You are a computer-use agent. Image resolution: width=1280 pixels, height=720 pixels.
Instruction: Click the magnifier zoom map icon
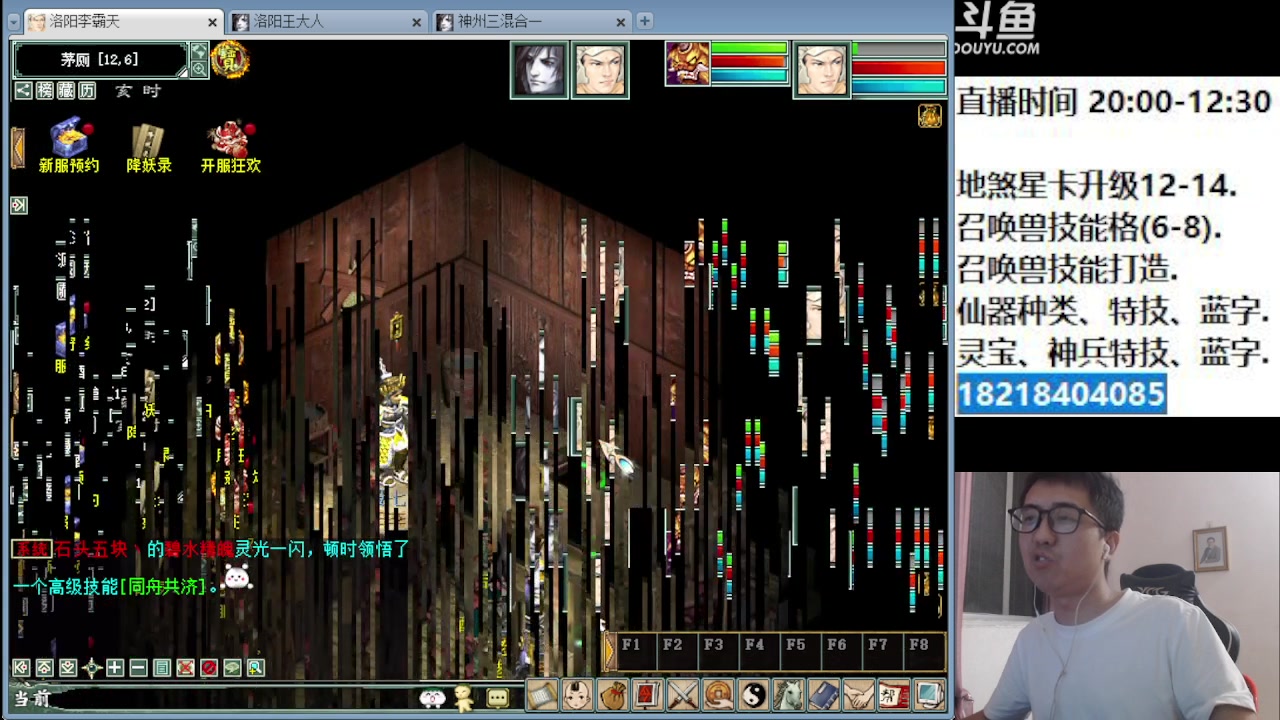[199, 69]
